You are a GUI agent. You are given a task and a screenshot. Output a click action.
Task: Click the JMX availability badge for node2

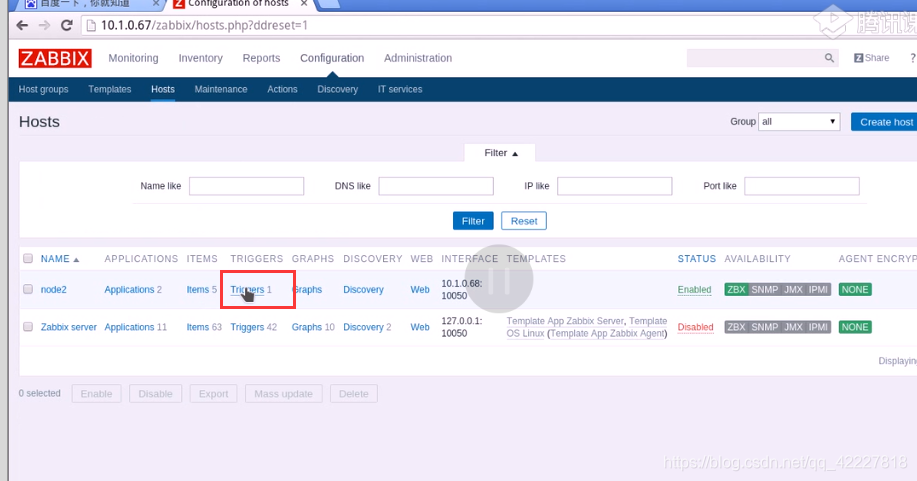click(x=793, y=290)
